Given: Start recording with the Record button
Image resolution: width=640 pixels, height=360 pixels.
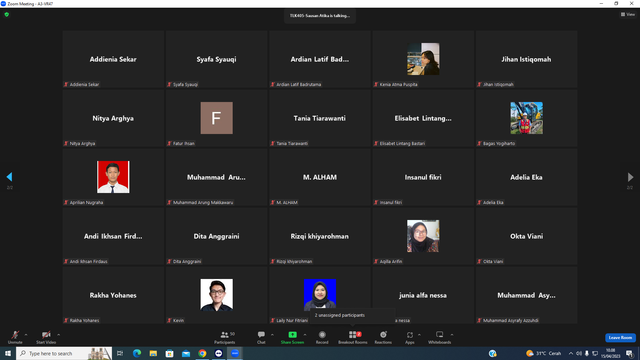Looking at the screenshot, I should click(322, 337).
